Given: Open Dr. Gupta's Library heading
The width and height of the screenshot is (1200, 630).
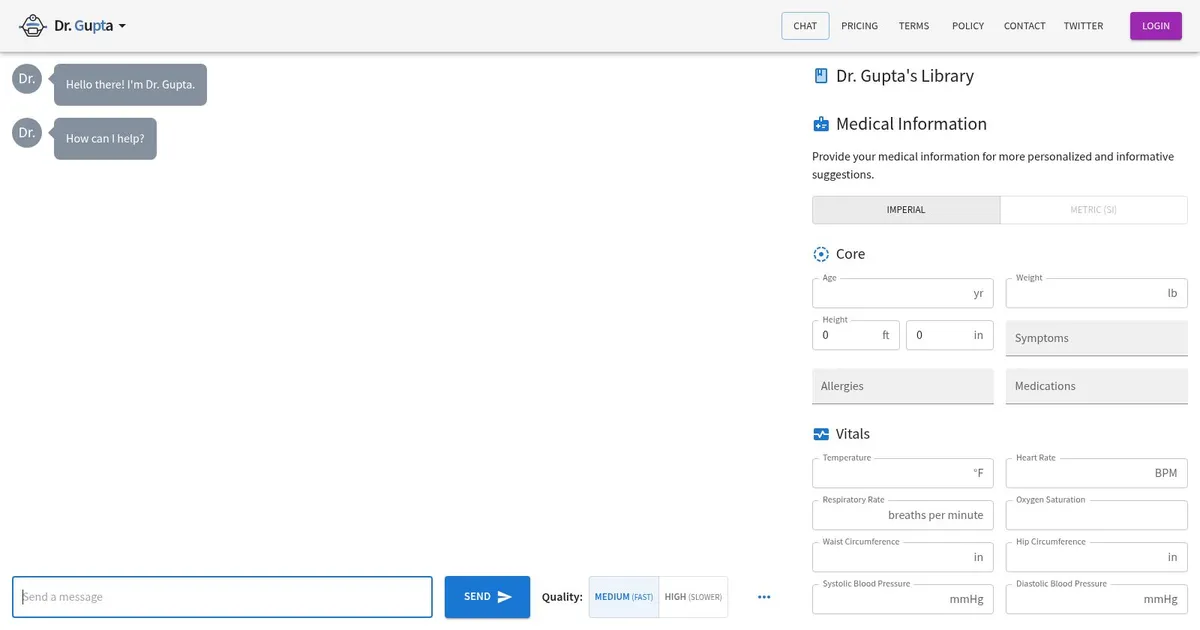Looking at the screenshot, I should [x=905, y=76].
